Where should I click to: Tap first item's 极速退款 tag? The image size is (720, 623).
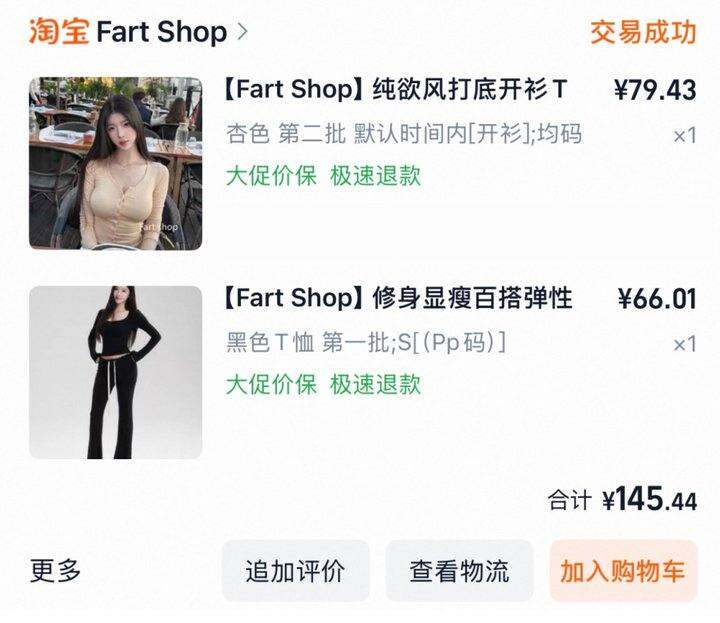tap(376, 175)
